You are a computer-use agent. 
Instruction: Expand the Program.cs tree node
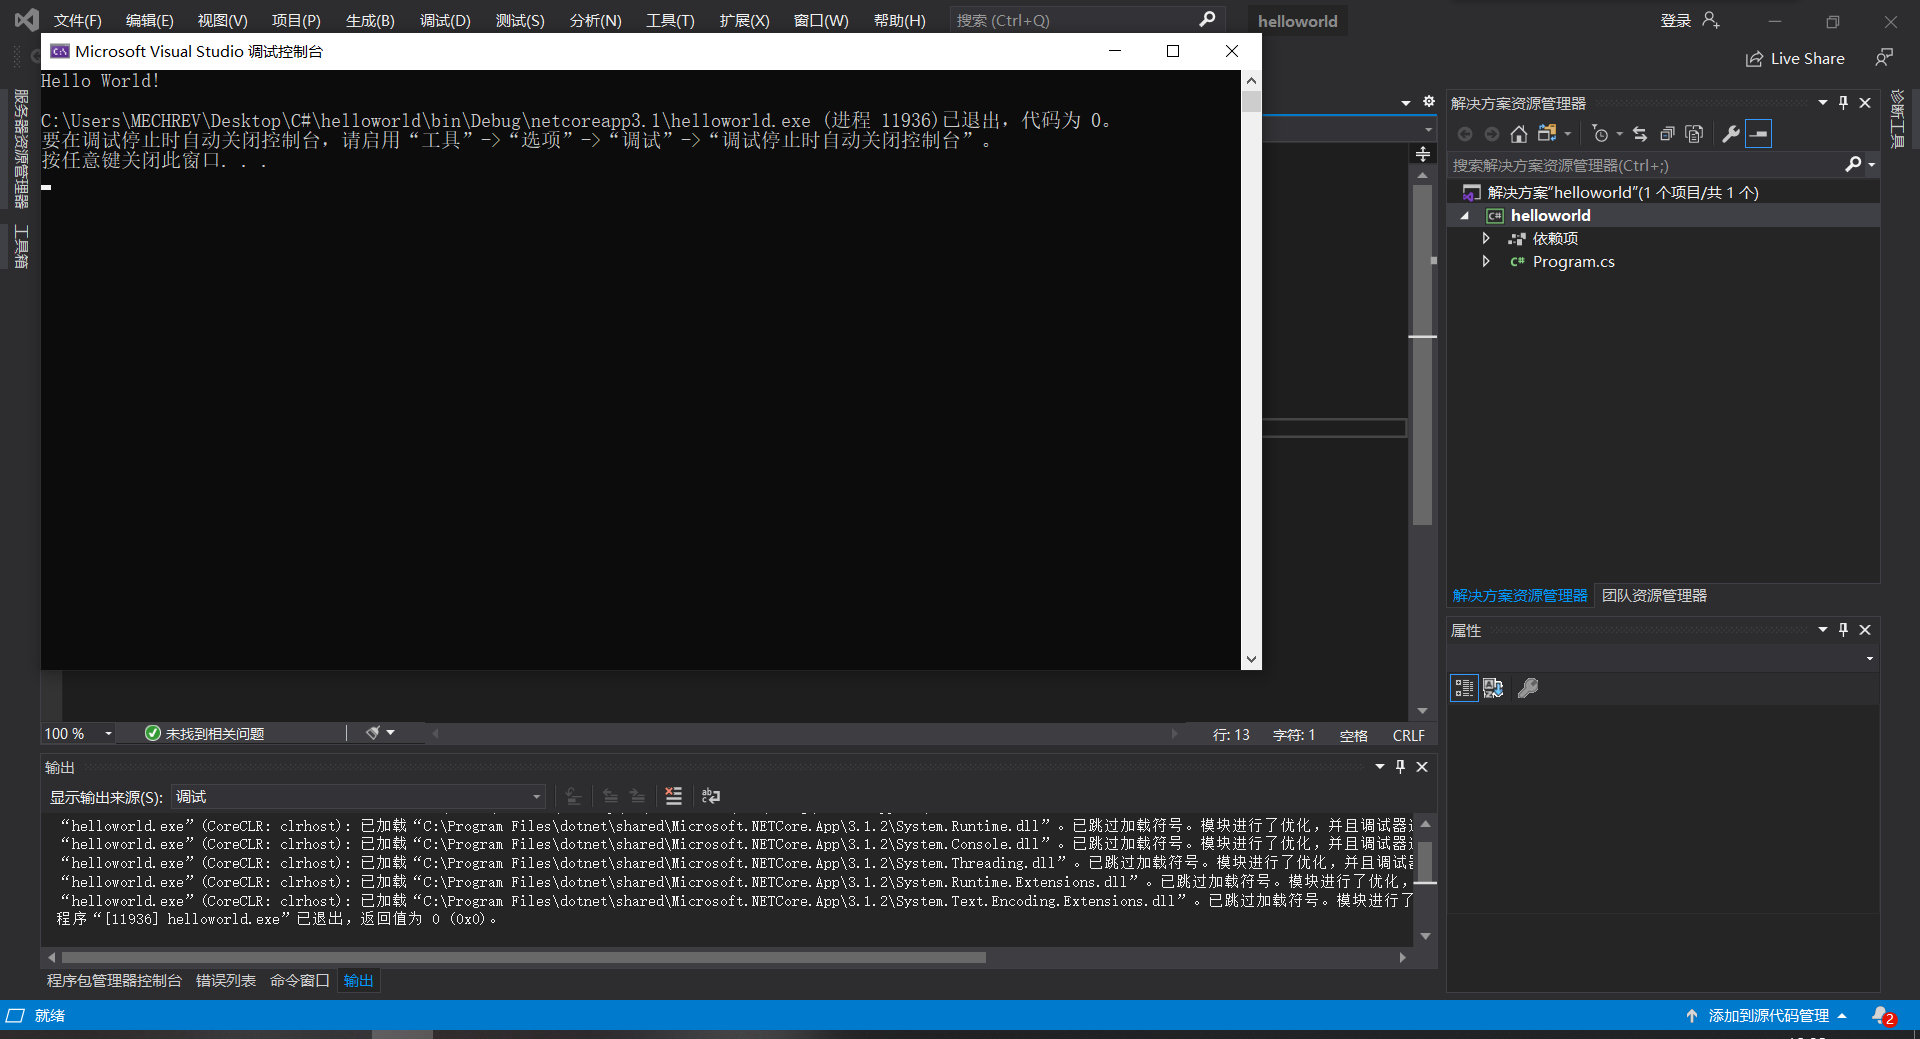click(1486, 262)
